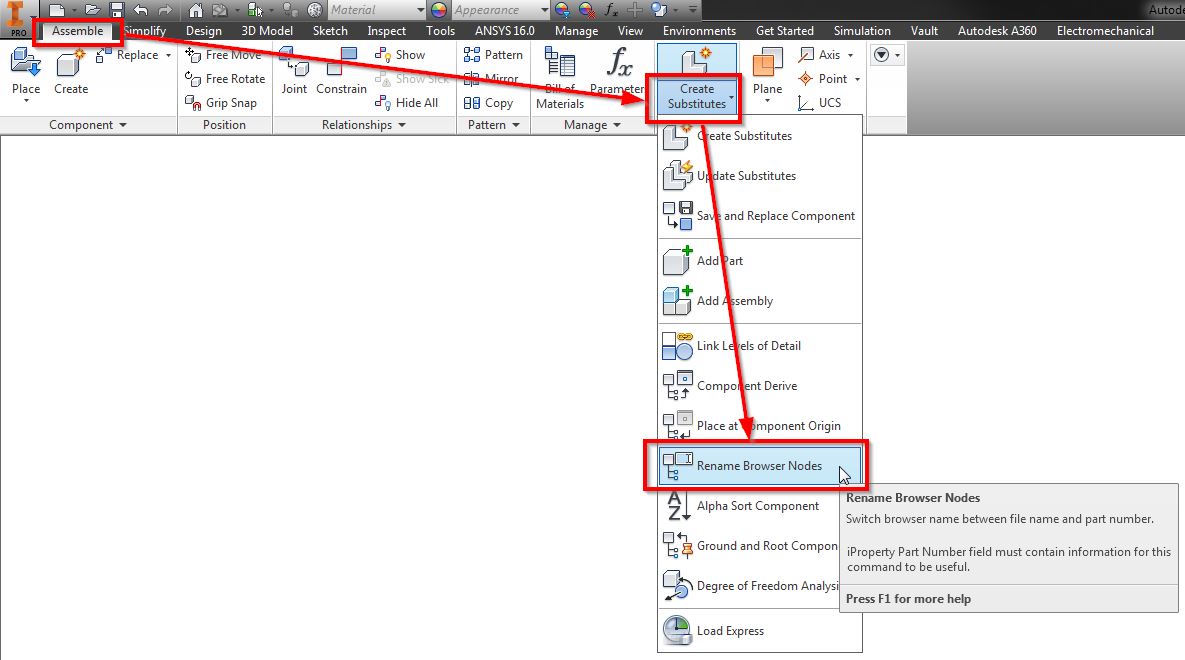This screenshot has width=1185, height=660.
Task: Click the UCS work feature tool
Action: point(819,103)
